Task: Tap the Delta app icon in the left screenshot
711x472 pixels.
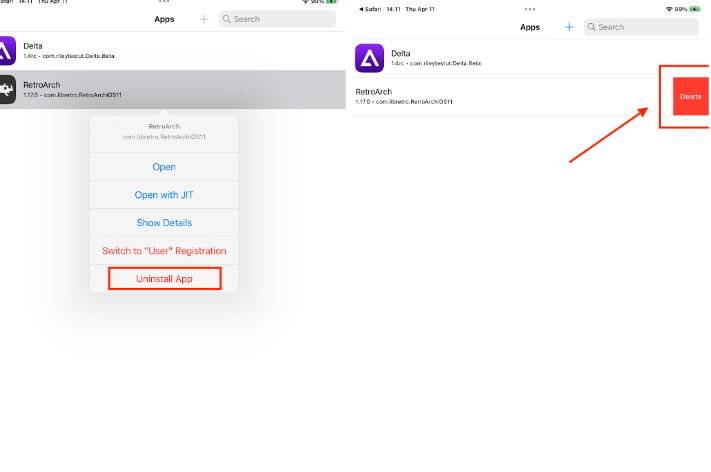Action: [x=6, y=52]
